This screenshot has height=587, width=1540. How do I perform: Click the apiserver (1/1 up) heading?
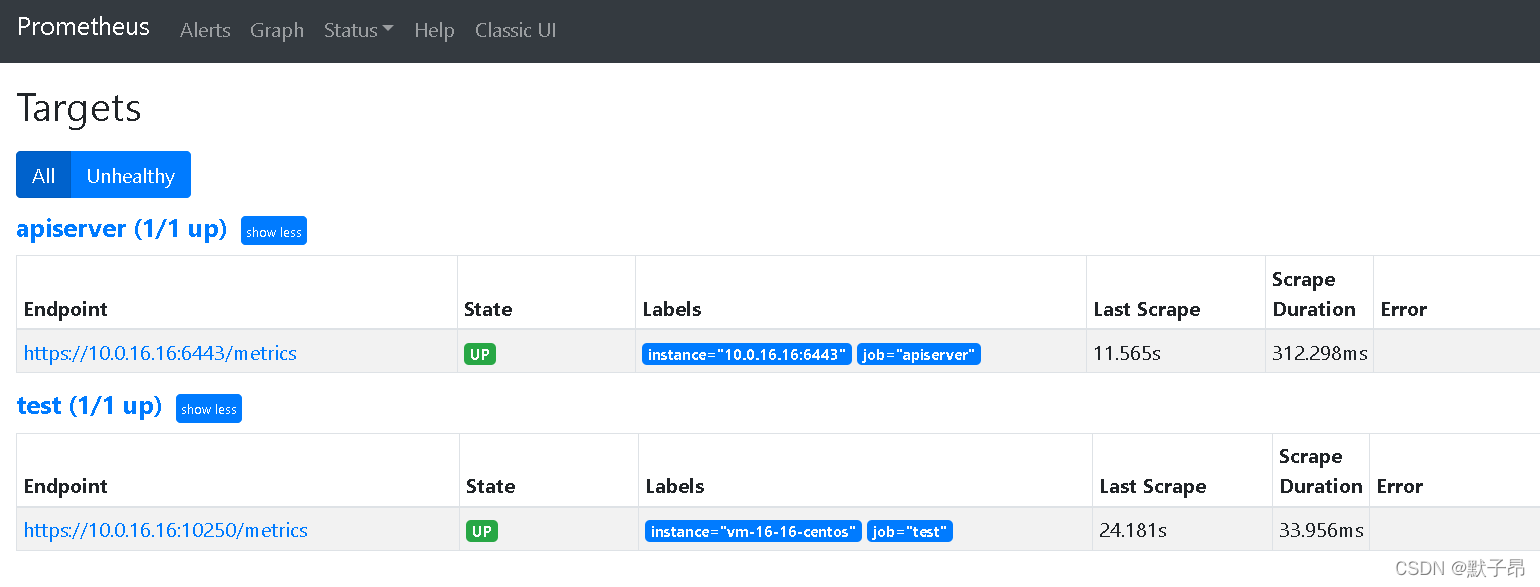(x=121, y=229)
